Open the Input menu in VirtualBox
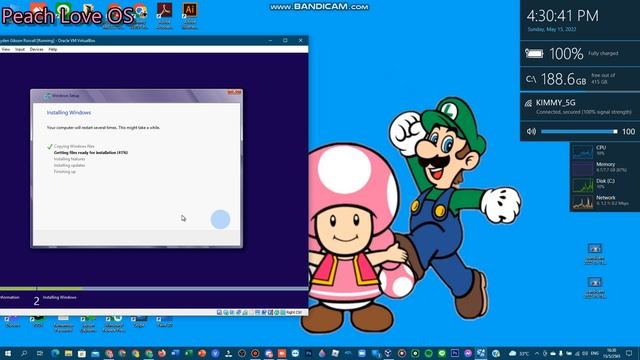 pyautogui.click(x=20, y=49)
